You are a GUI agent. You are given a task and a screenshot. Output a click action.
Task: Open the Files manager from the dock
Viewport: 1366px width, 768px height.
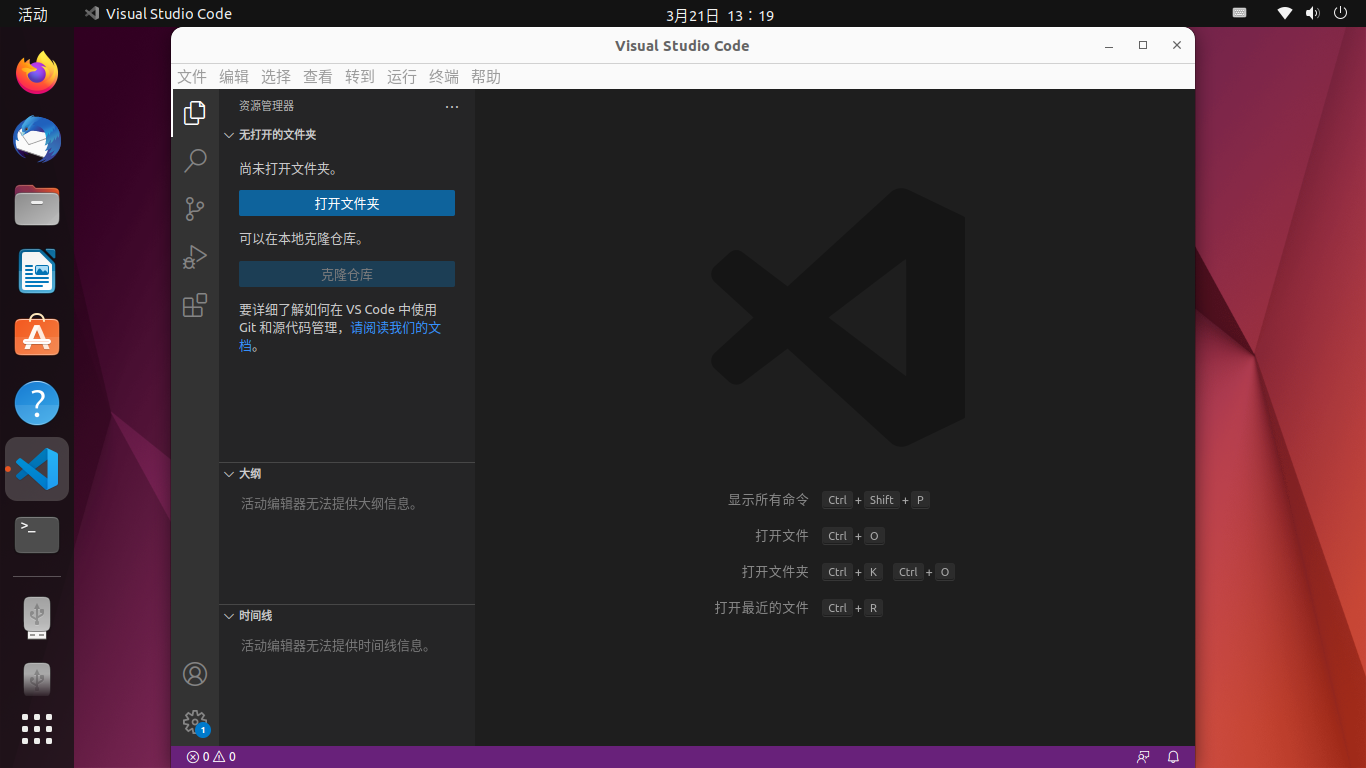click(x=37, y=205)
